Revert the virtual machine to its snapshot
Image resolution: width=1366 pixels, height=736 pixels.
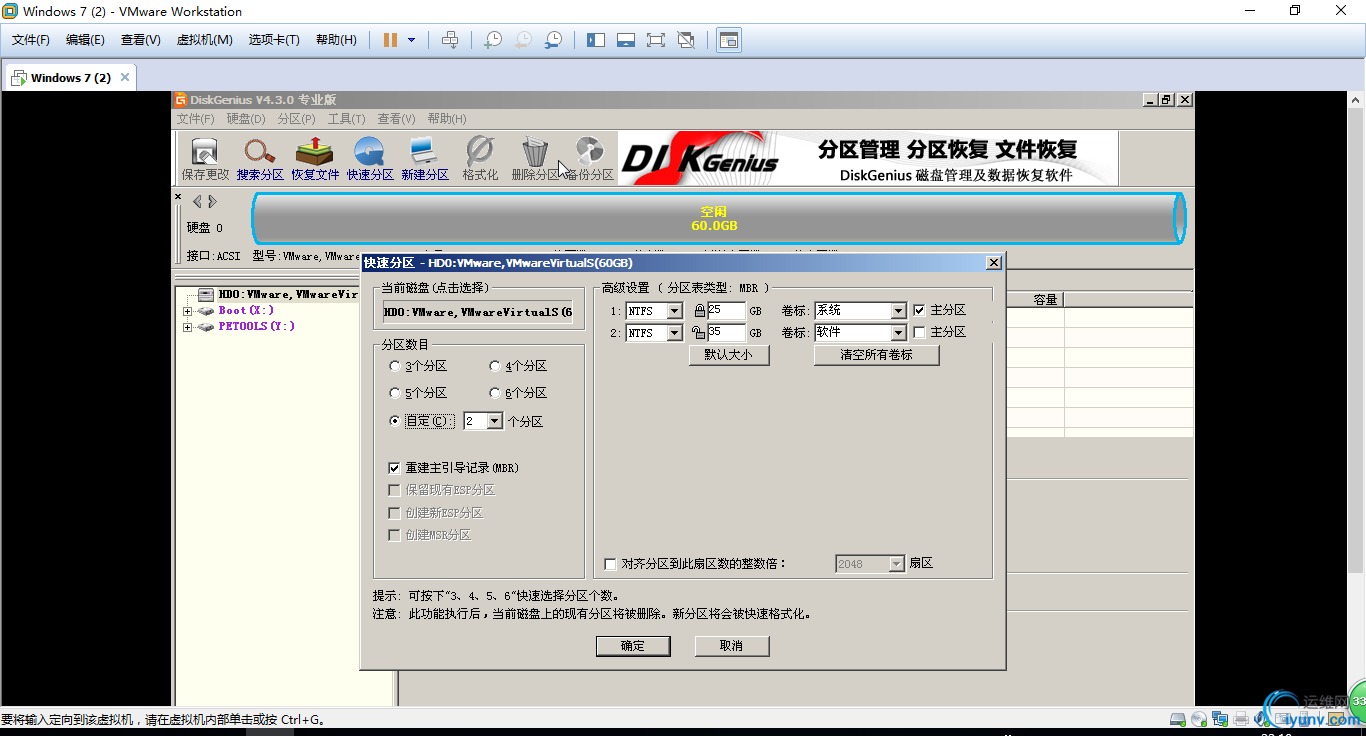[x=522, y=40]
